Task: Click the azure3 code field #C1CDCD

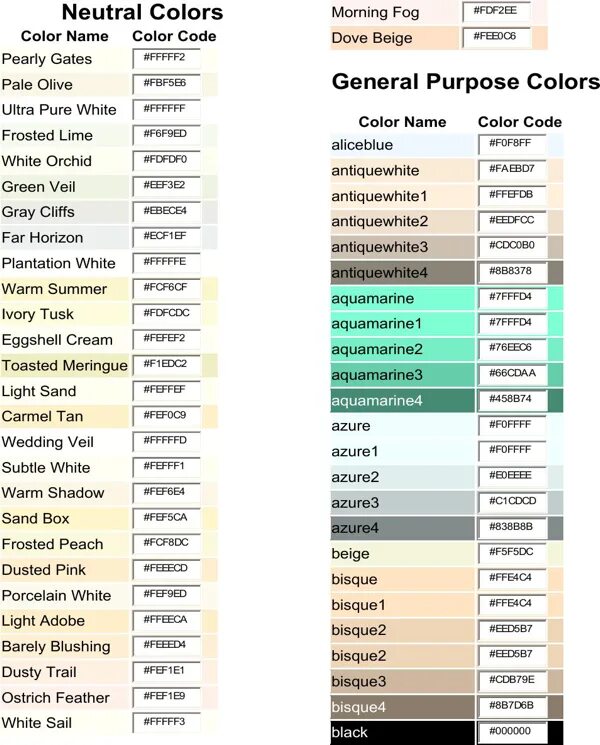Action: (512, 503)
